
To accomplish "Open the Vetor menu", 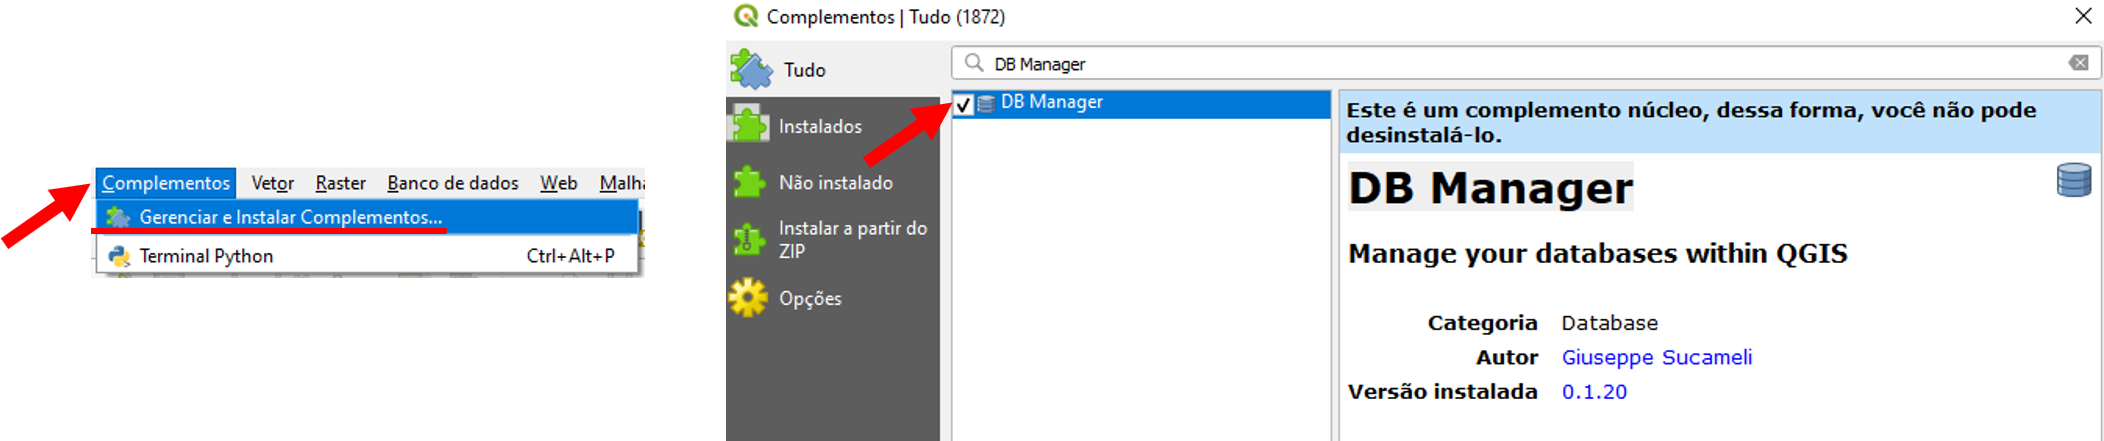I will tap(272, 183).
